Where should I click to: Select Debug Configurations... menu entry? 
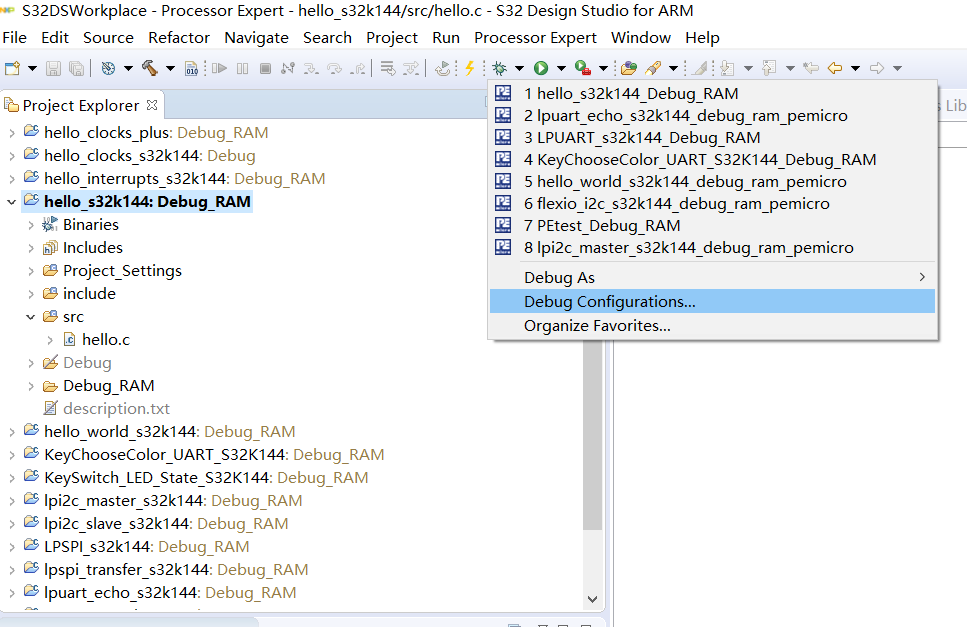click(x=609, y=301)
